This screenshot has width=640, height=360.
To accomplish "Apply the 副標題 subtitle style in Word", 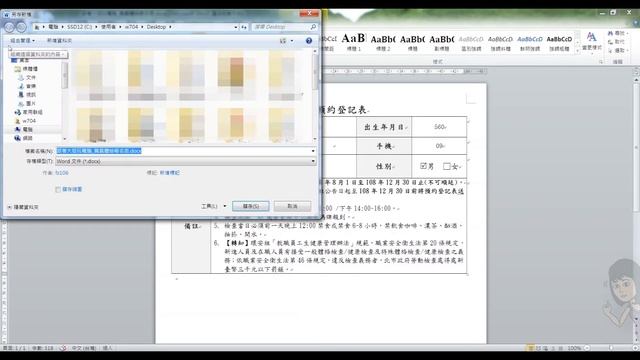I will (442, 42).
